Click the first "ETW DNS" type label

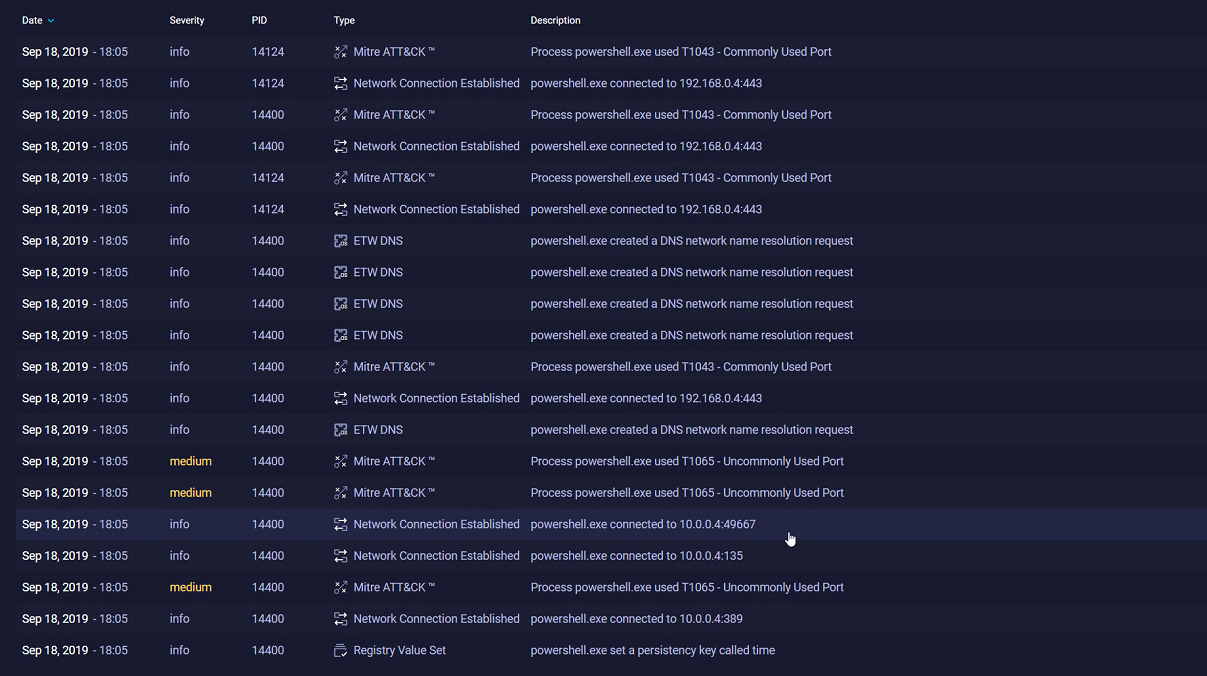click(378, 241)
